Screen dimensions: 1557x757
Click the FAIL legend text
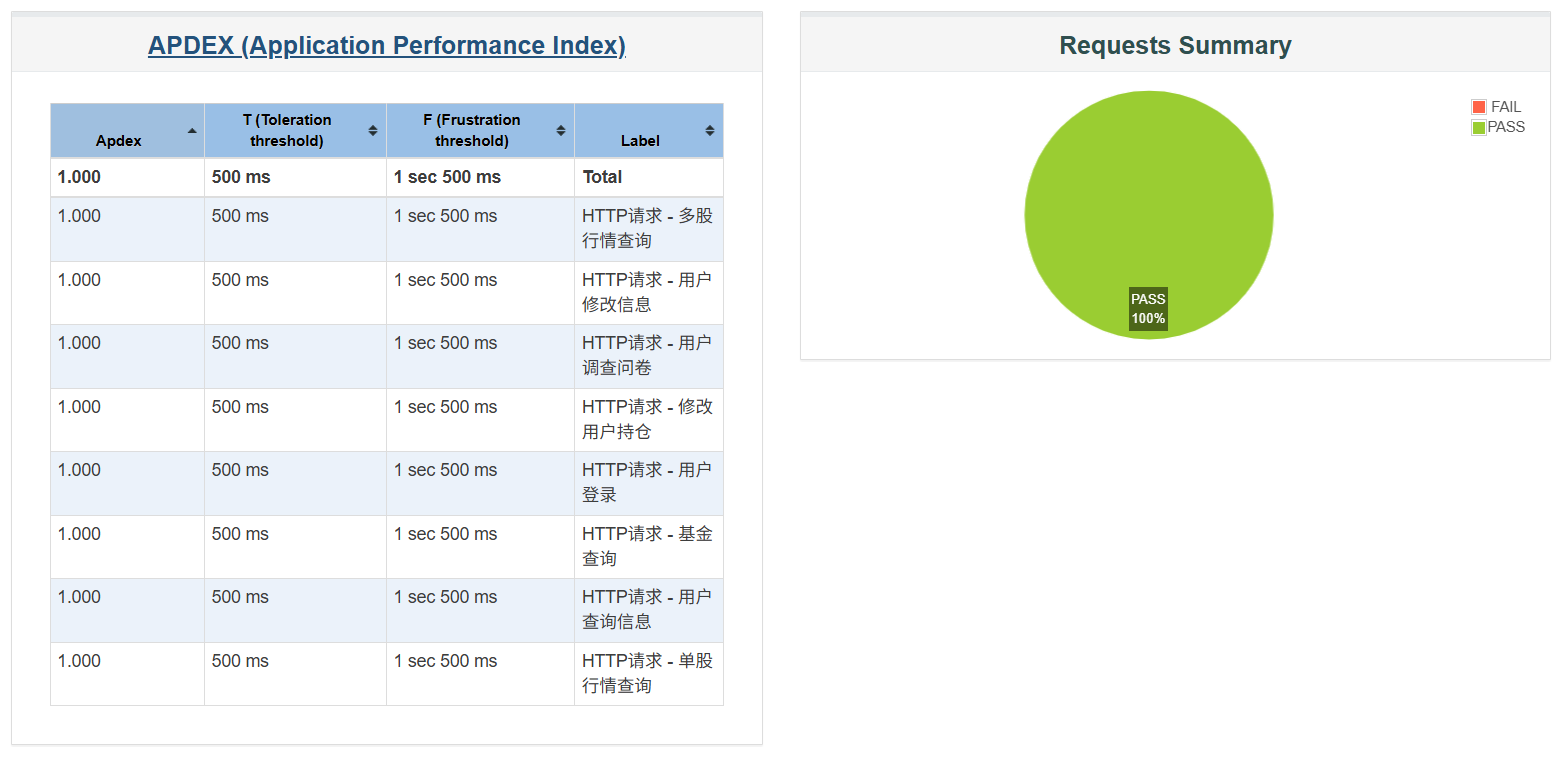click(1506, 107)
